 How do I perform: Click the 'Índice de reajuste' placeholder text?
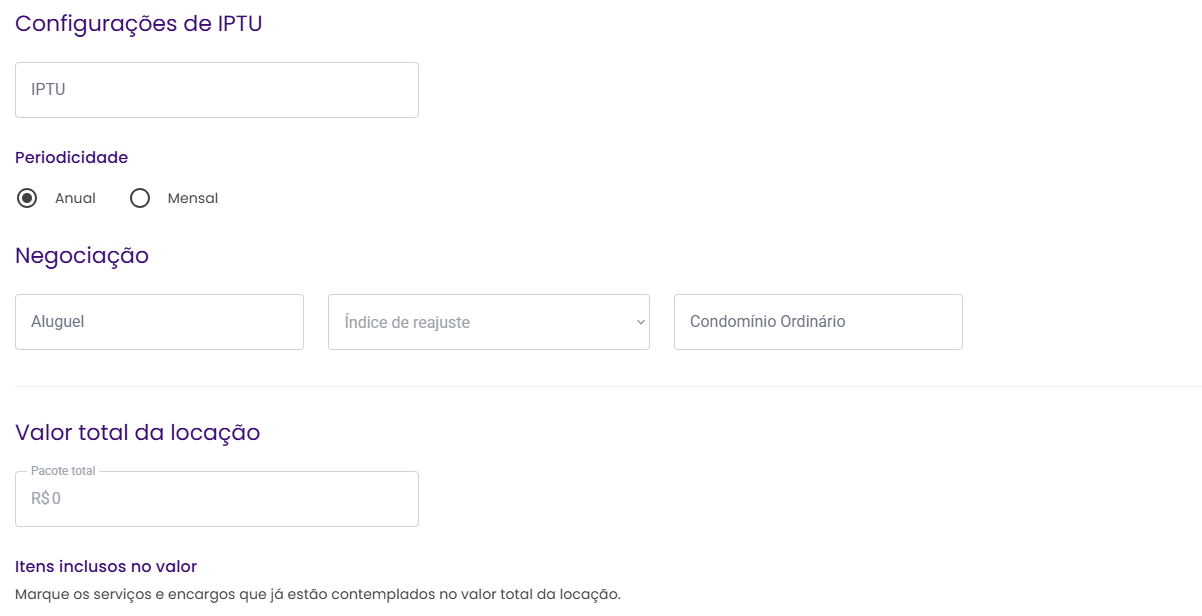coord(407,323)
